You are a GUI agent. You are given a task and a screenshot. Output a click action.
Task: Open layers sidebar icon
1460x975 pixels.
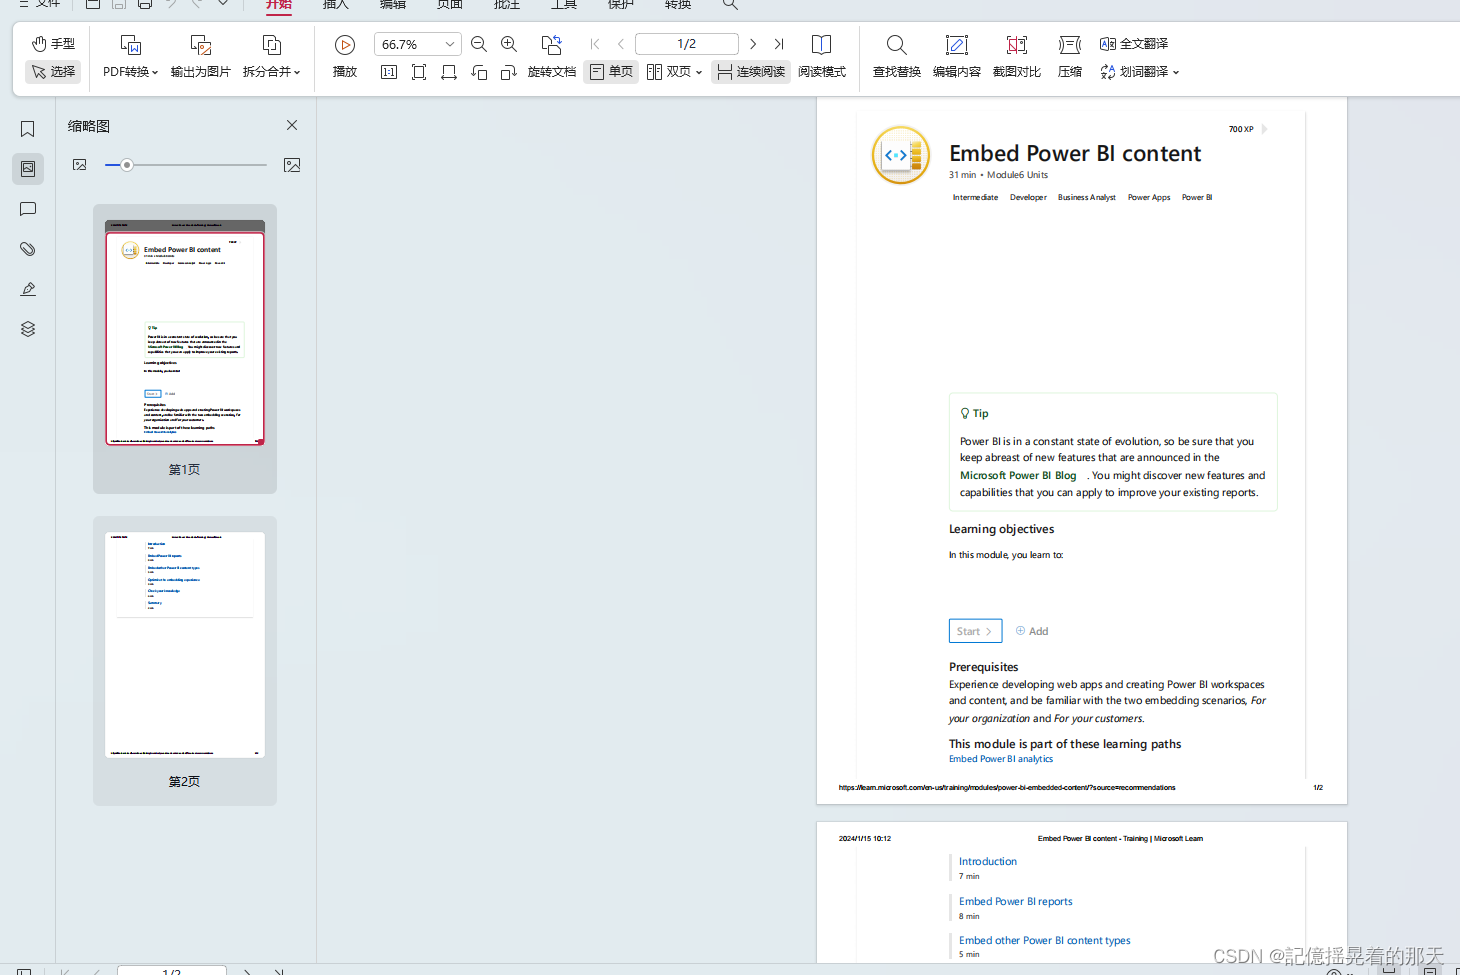pos(28,329)
